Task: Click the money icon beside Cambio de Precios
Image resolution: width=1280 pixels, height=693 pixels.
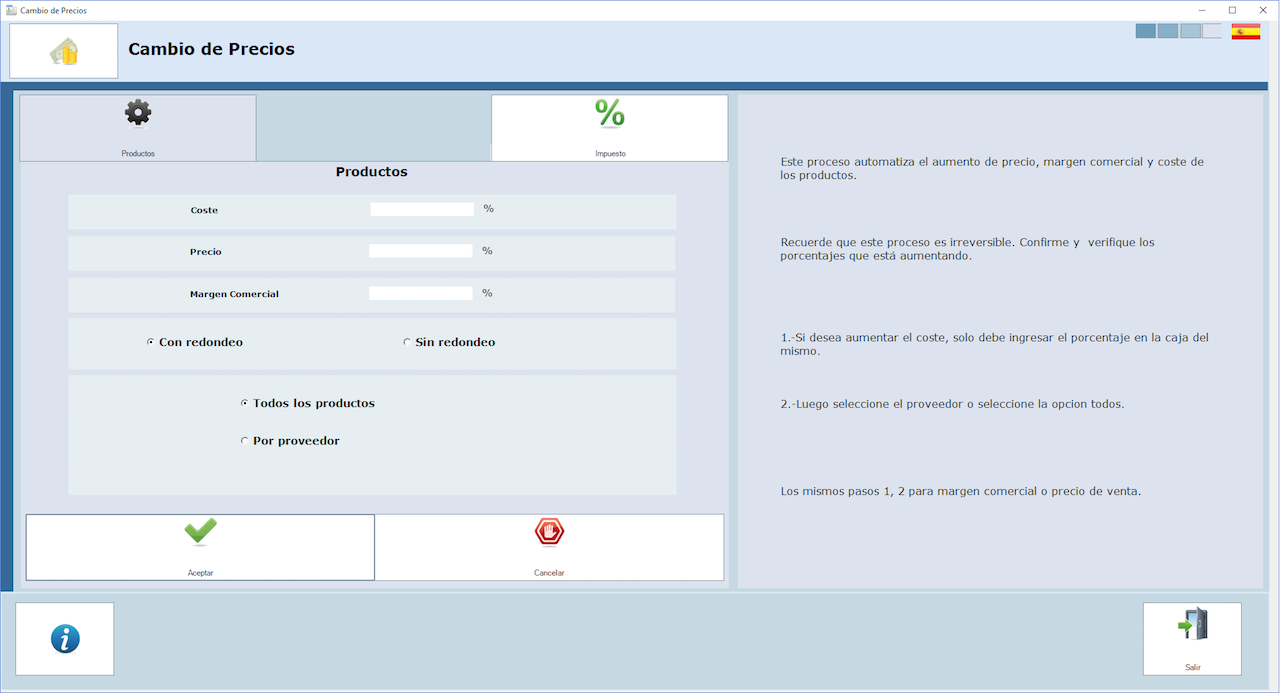Action: pos(64,51)
